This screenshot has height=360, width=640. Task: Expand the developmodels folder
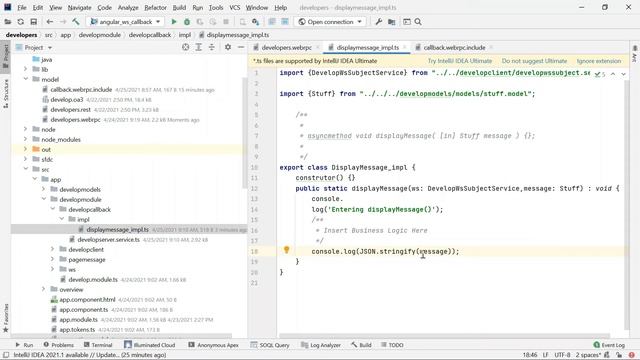pyautogui.click(x=44, y=189)
